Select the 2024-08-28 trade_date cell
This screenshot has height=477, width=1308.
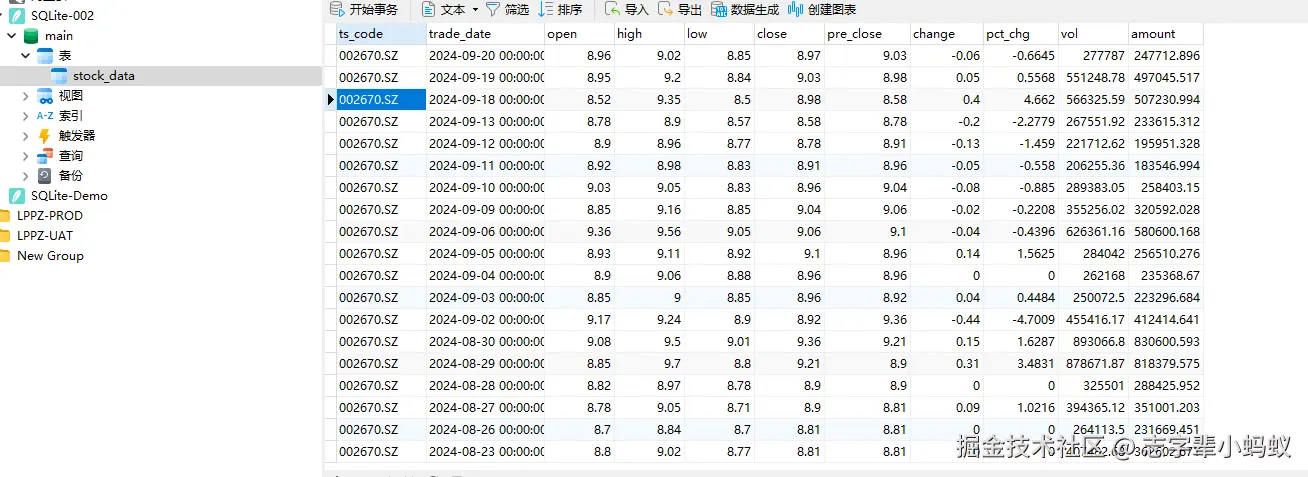click(x=486, y=386)
